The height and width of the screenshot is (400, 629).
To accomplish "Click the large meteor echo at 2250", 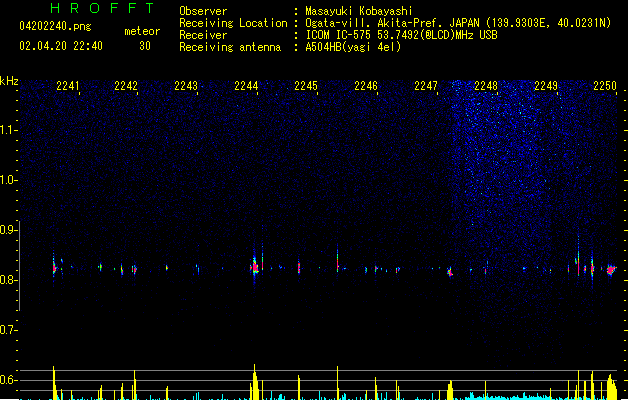I will point(611,270).
